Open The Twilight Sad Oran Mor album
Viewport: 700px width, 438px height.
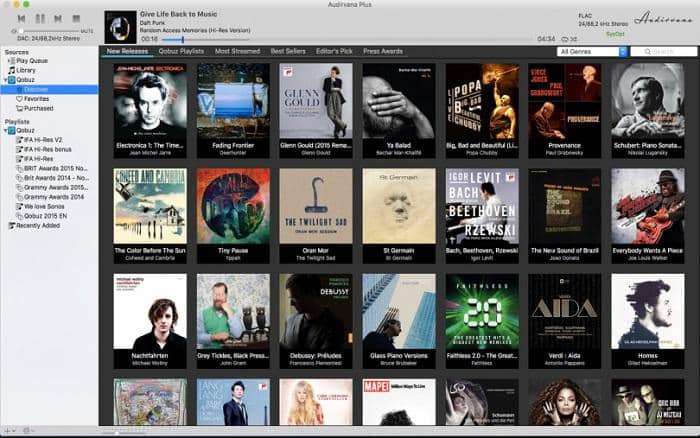click(316, 206)
